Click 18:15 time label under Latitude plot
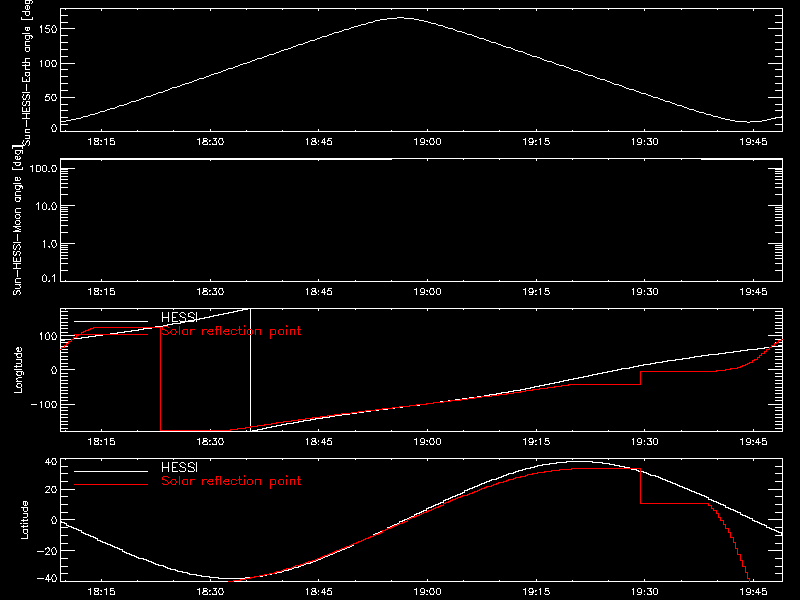The width and height of the screenshot is (800, 600). pos(101,591)
